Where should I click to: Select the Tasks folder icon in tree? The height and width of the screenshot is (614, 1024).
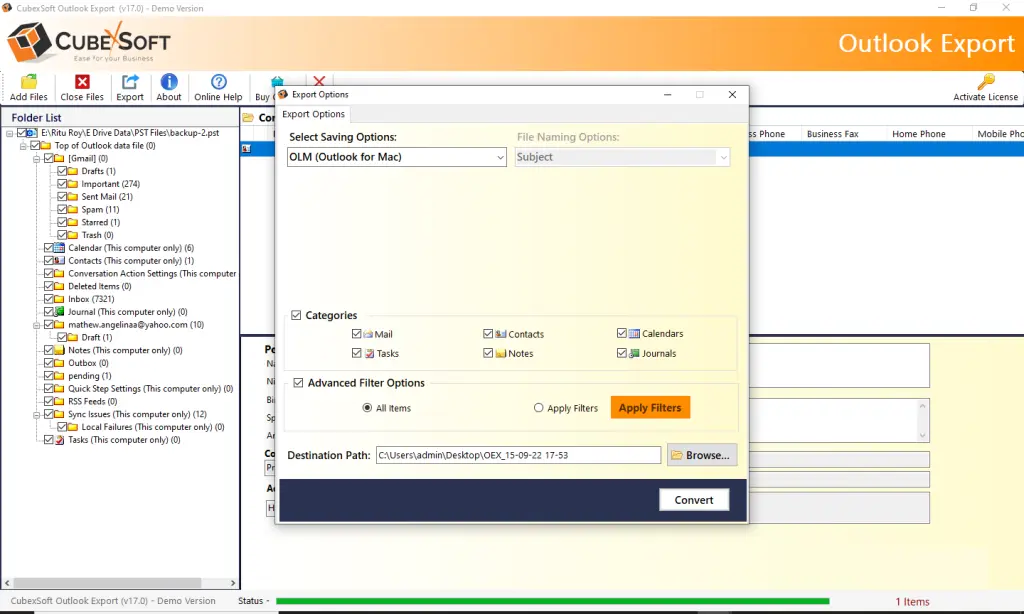(59, 440)
